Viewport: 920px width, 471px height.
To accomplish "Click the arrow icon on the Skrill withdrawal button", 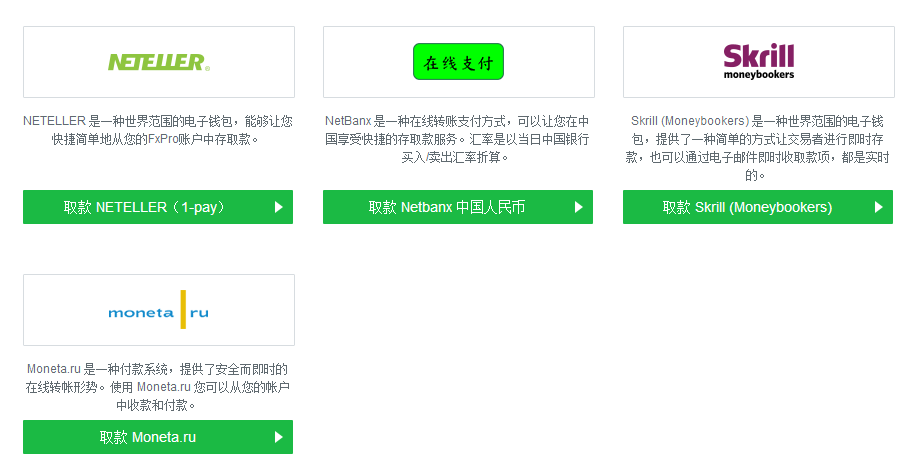I will [879, 208].
